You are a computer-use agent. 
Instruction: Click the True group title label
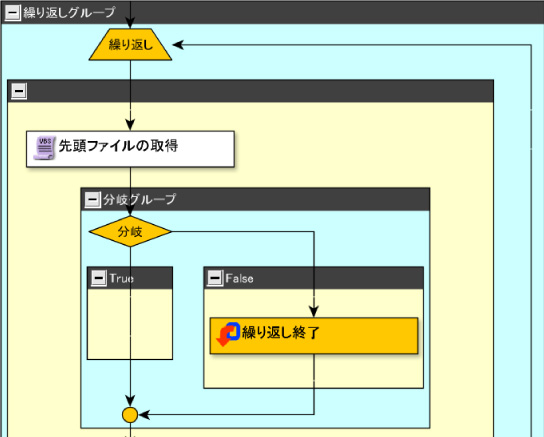click(x=121, y=278)
